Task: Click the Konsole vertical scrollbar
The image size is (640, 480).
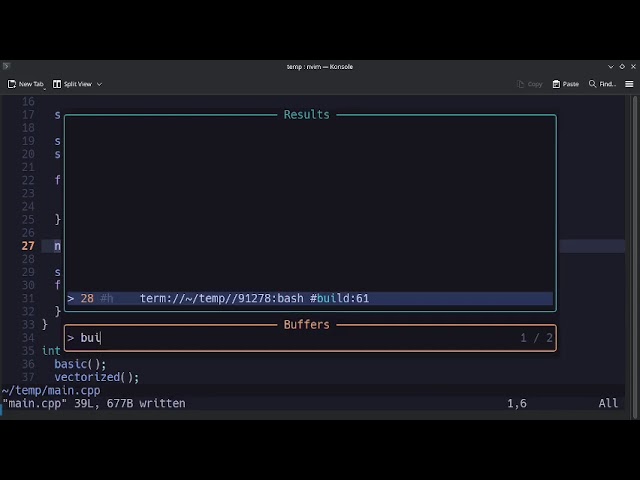Action: pyautogui.click(x=634, y=257)
